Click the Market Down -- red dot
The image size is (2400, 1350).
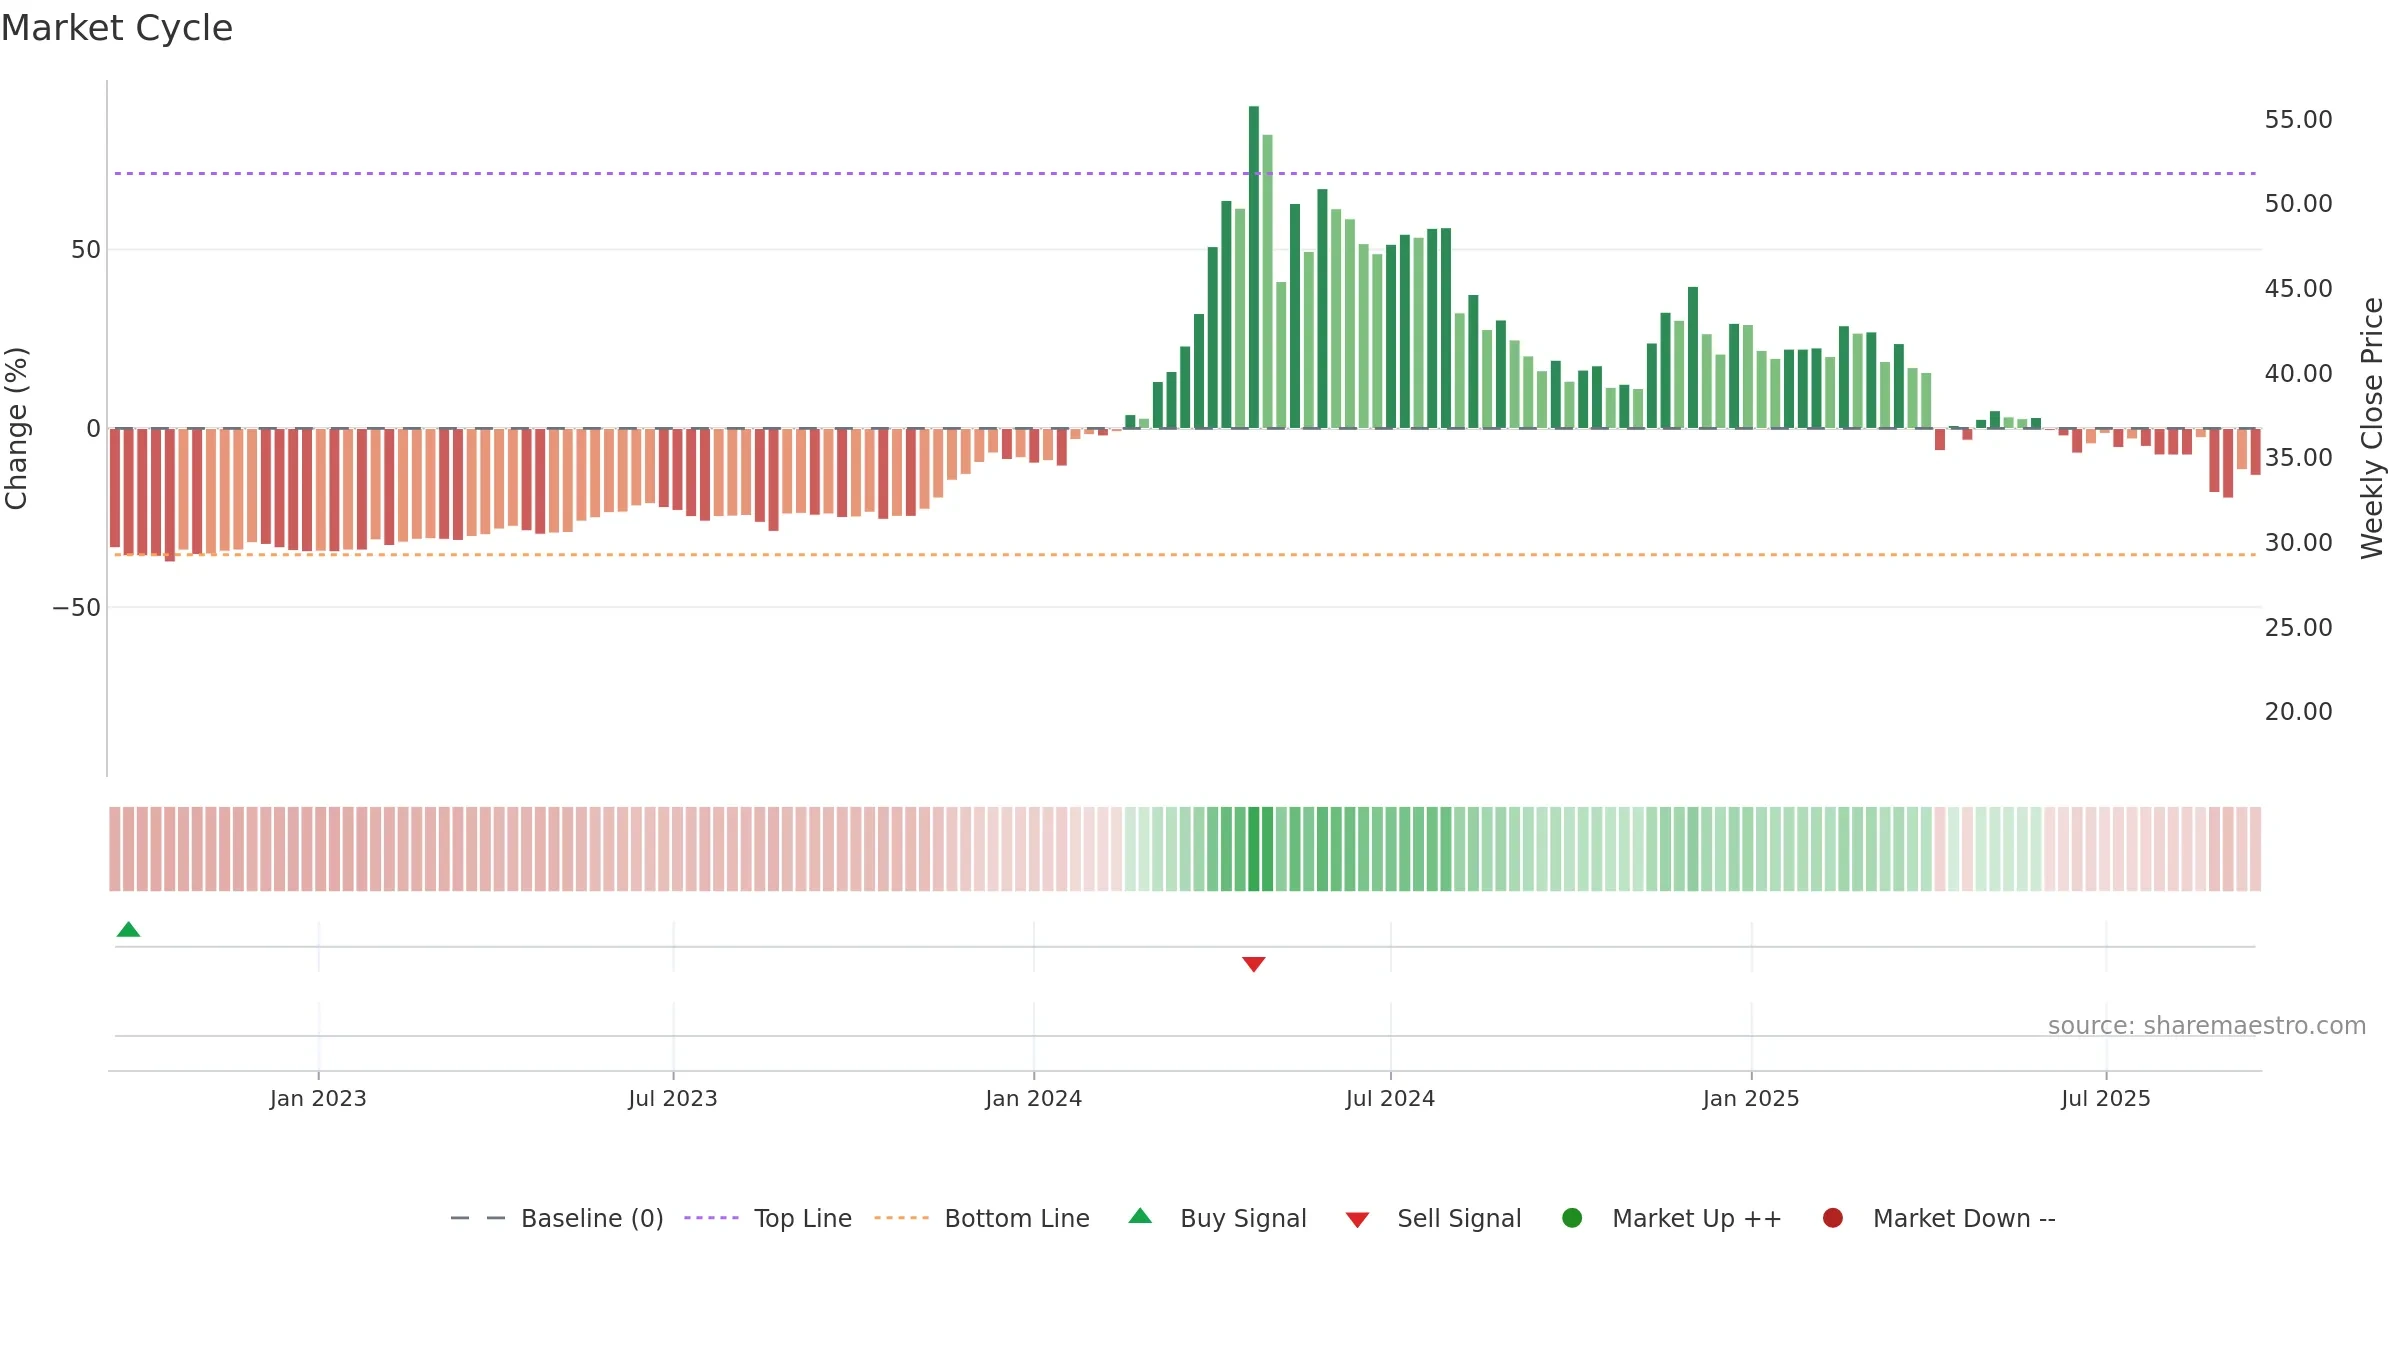[1833, 1218]
